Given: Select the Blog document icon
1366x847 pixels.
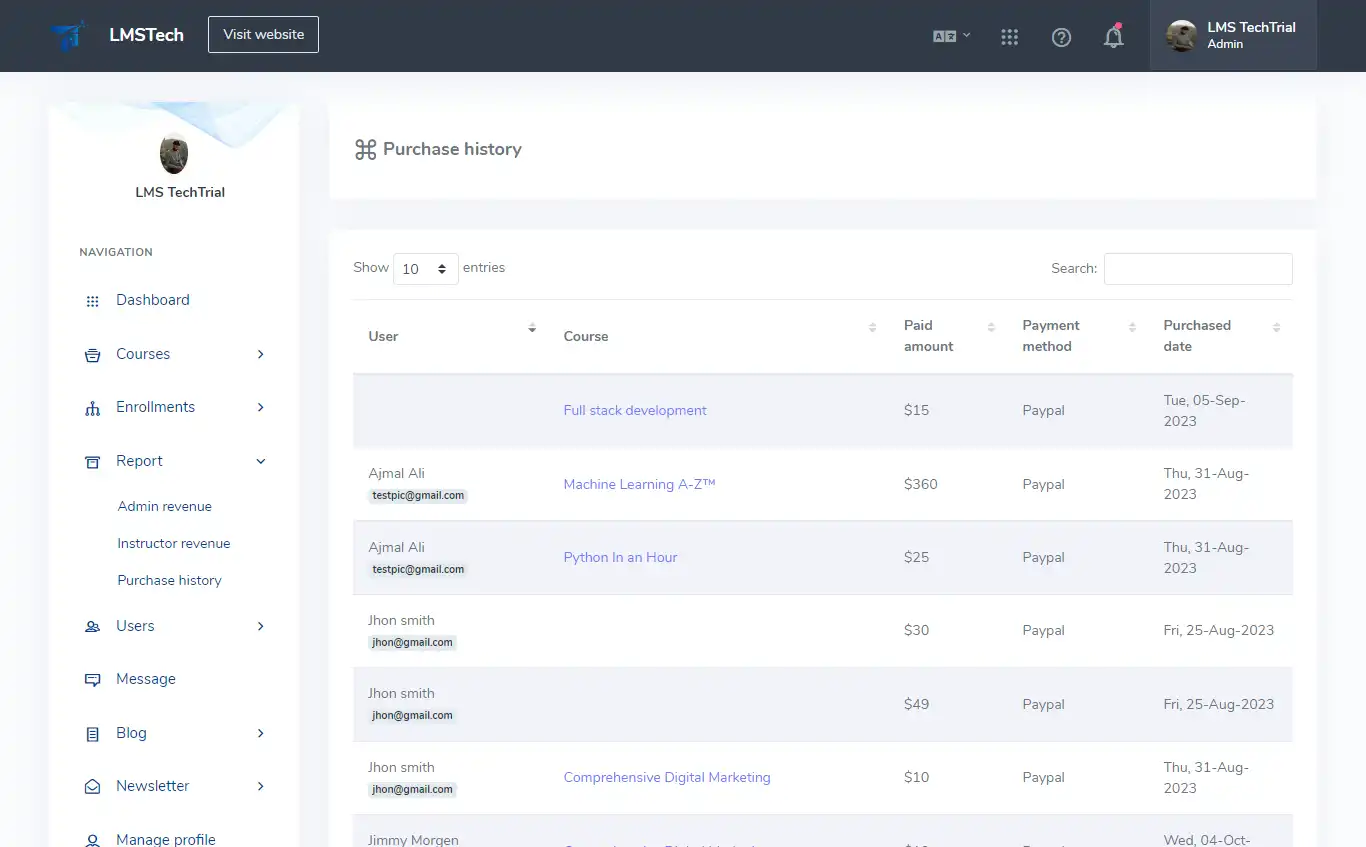Looking at the screenshot, I should click(91, 733).
